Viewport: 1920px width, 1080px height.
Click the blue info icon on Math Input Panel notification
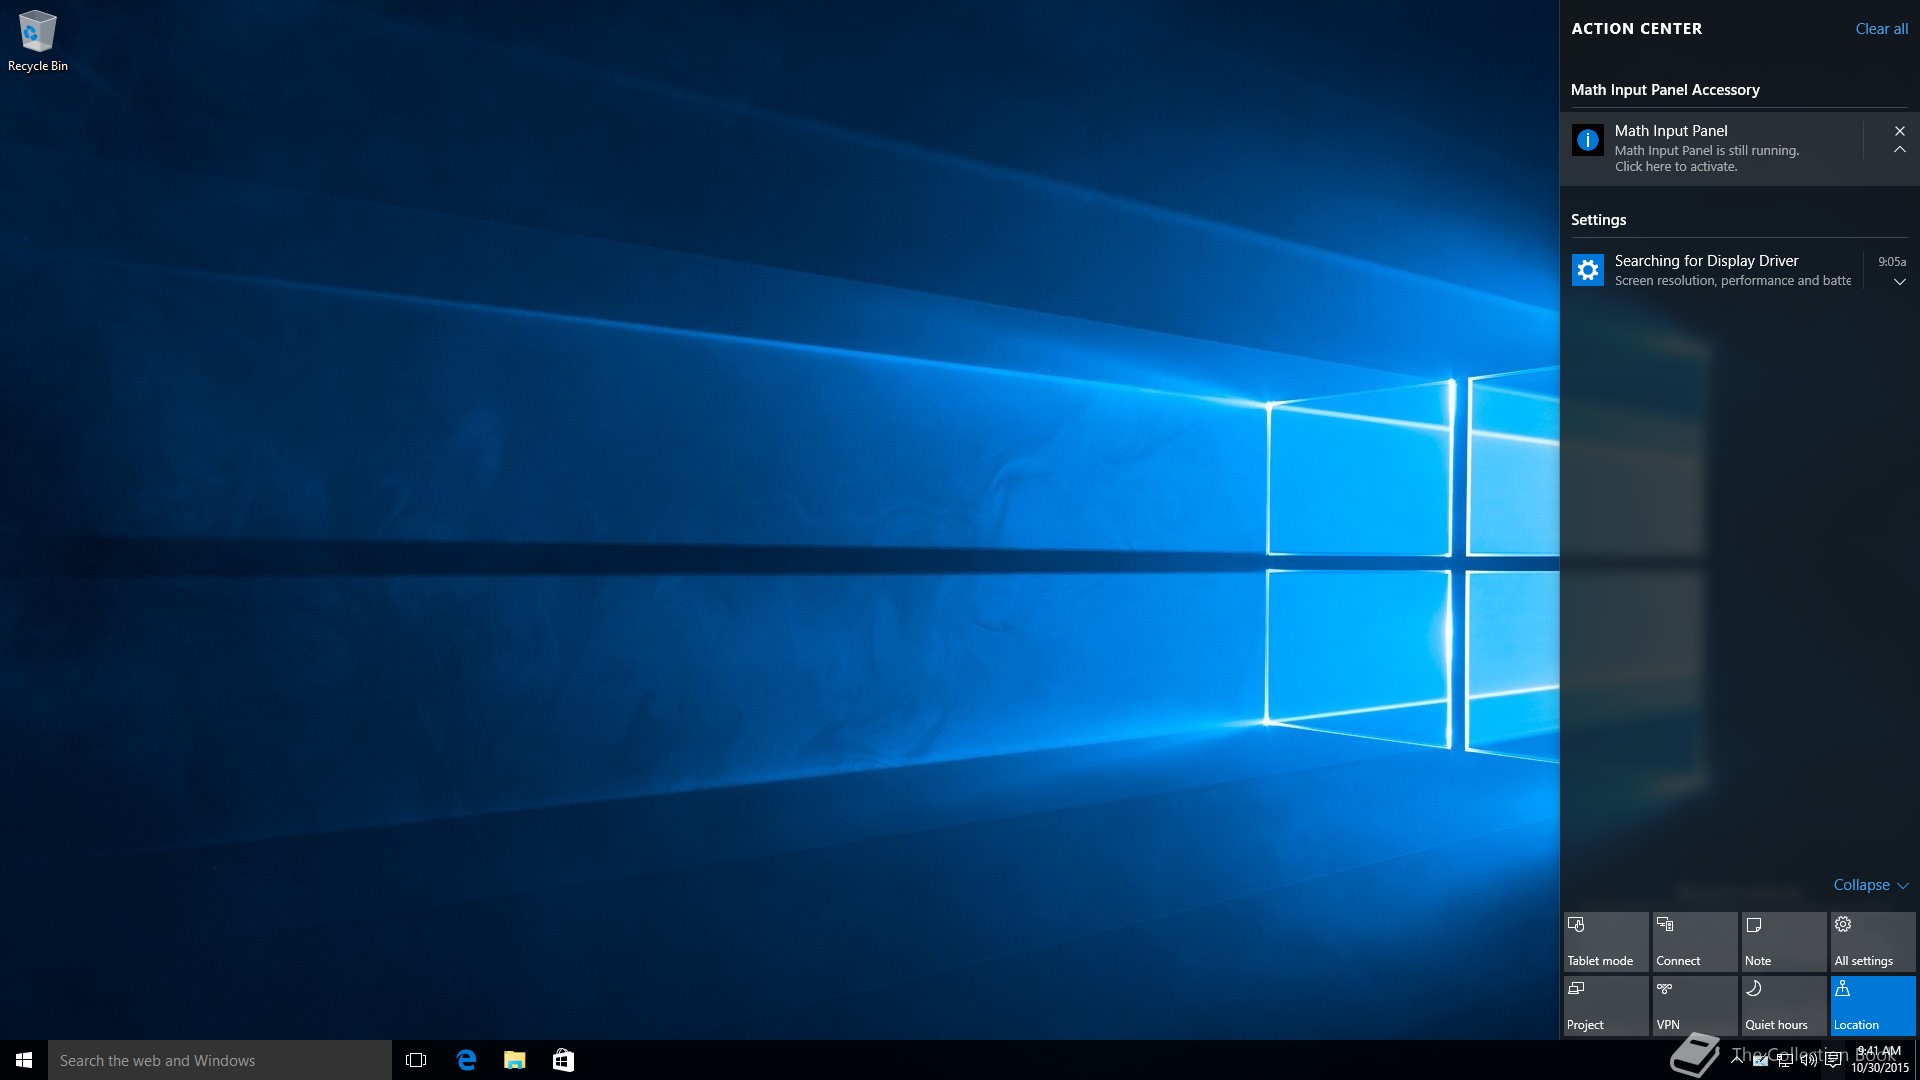pyautogui.click(x=1588, y=140)
